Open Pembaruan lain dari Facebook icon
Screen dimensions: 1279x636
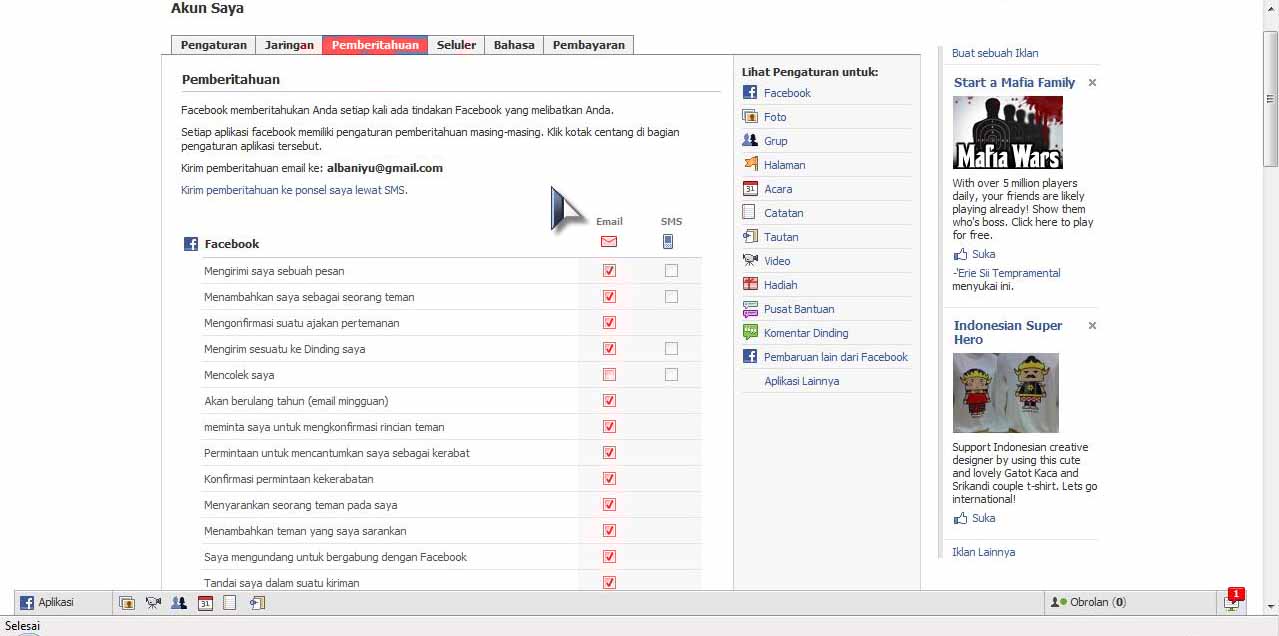pos(750,357)
